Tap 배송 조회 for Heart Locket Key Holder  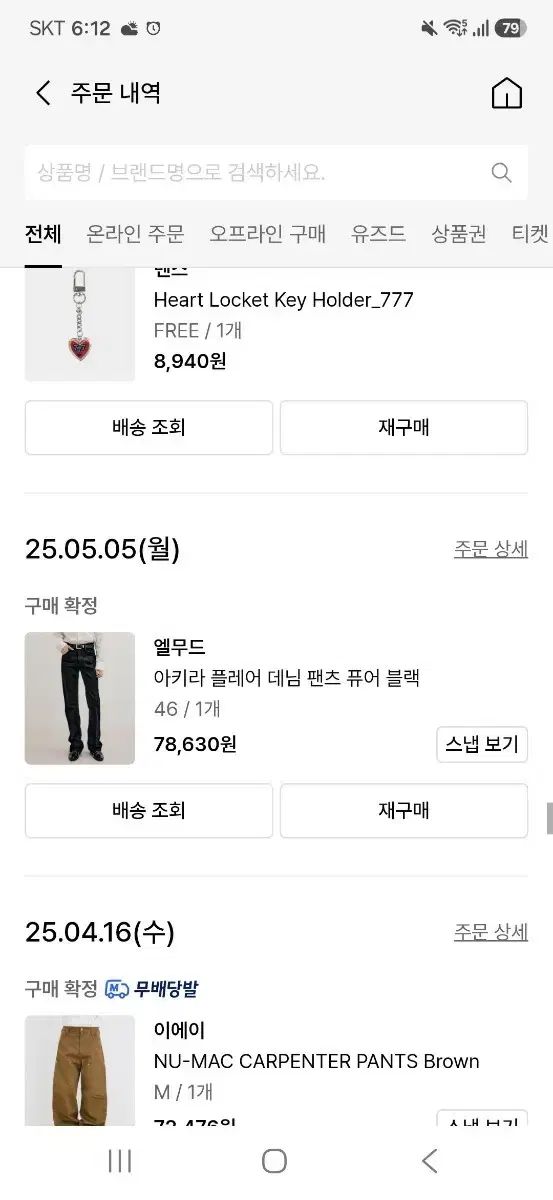[149, 428]
